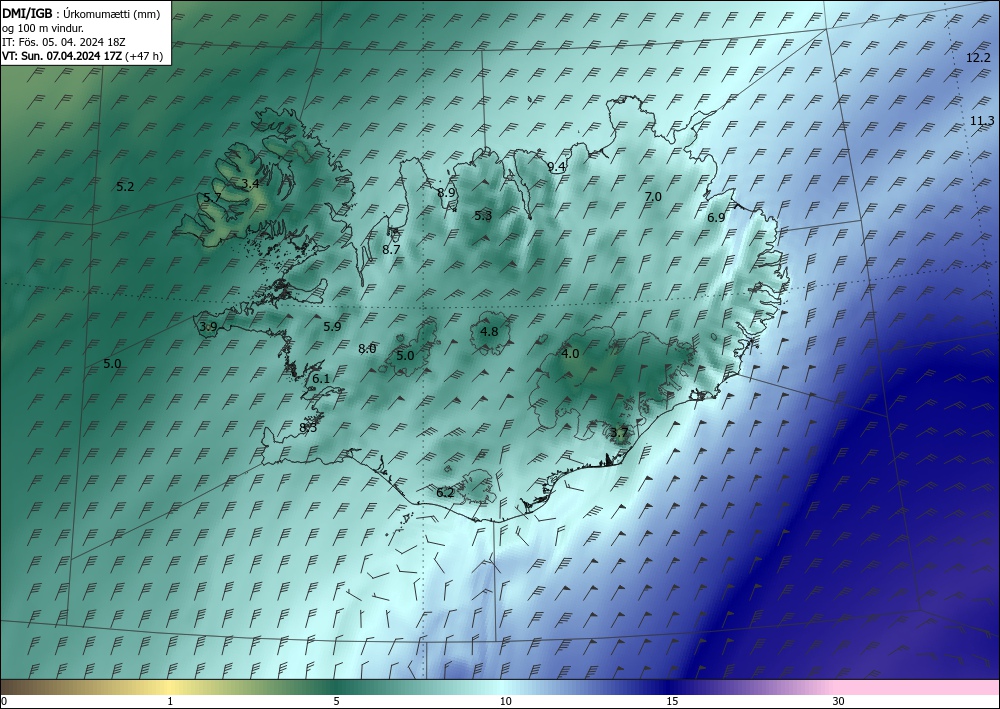Viewport: 1000px width, 709px height.
Task: Select the 5.2 value over the sea
Action: tap(126, 187)
